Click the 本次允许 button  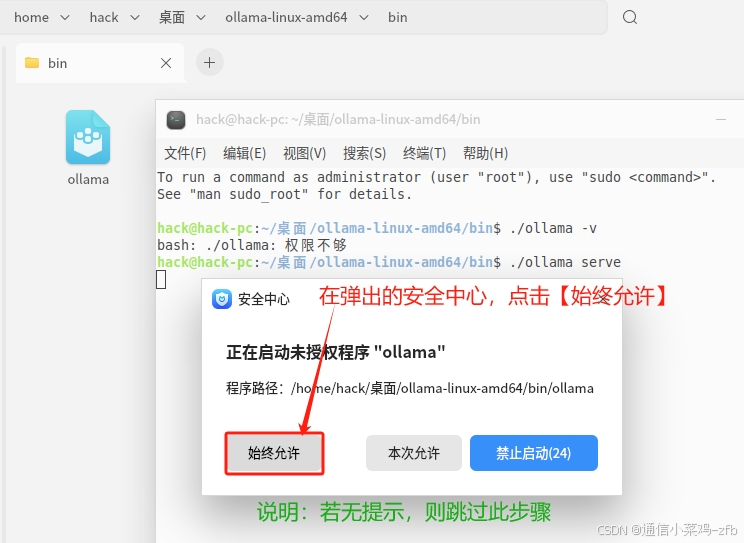414,453
